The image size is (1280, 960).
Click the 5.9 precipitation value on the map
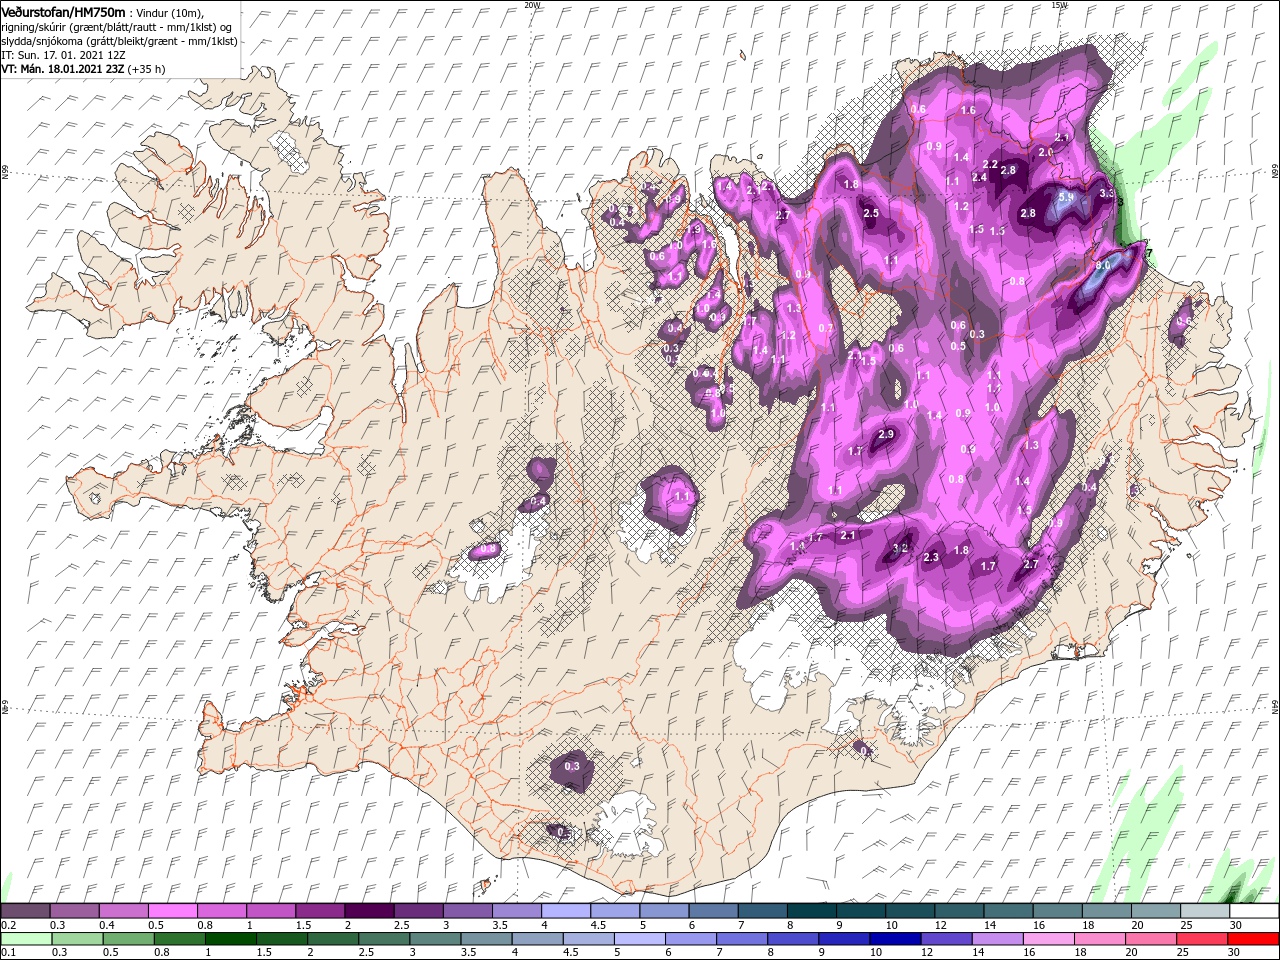pos(1066,198)
